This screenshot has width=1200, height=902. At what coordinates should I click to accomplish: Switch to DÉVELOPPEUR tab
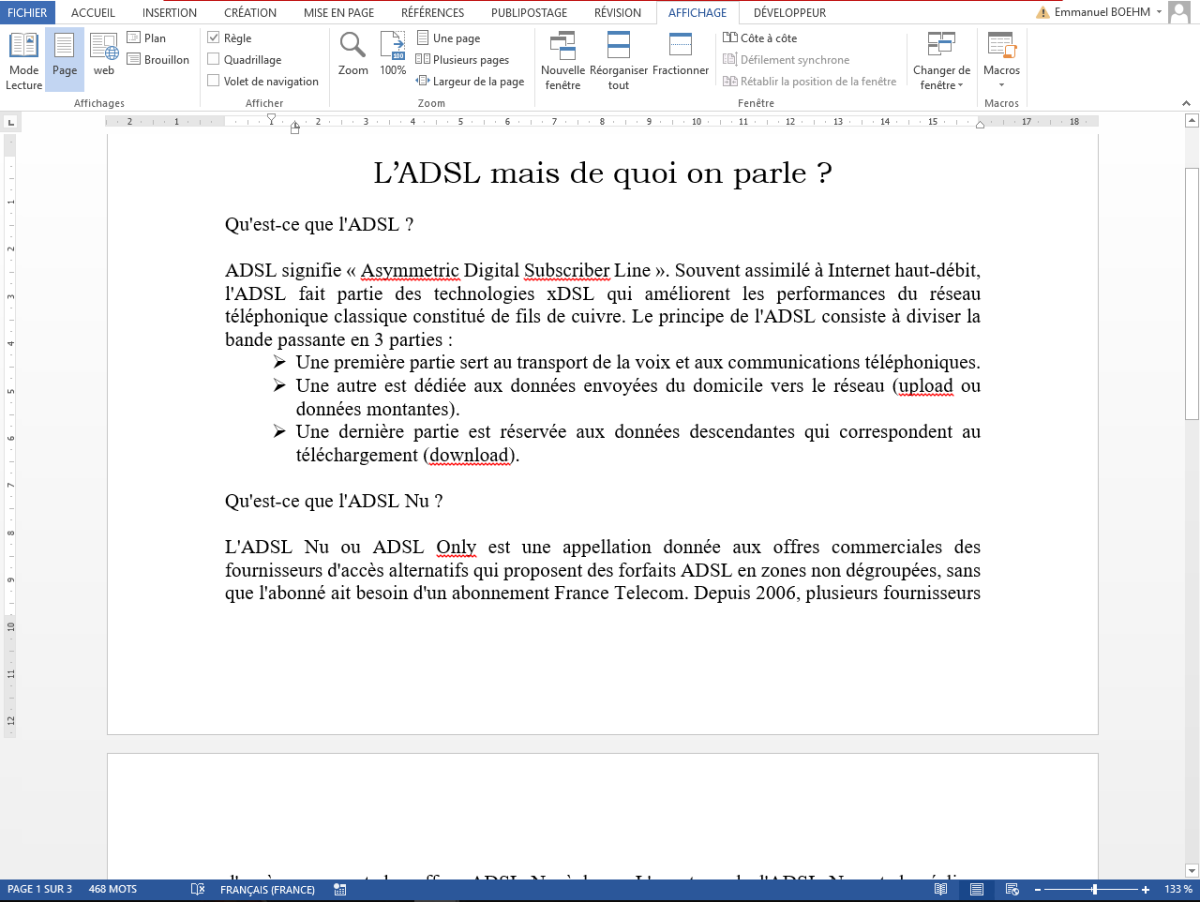(x=789, y=13)
